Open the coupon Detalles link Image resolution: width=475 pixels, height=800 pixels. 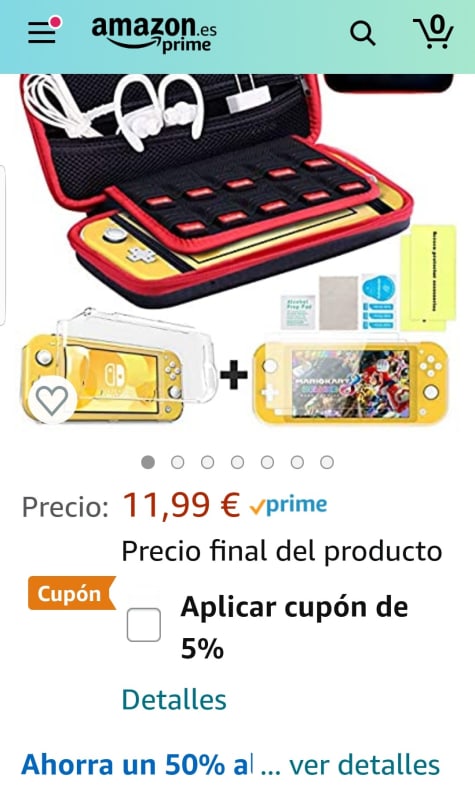[174, 699]
